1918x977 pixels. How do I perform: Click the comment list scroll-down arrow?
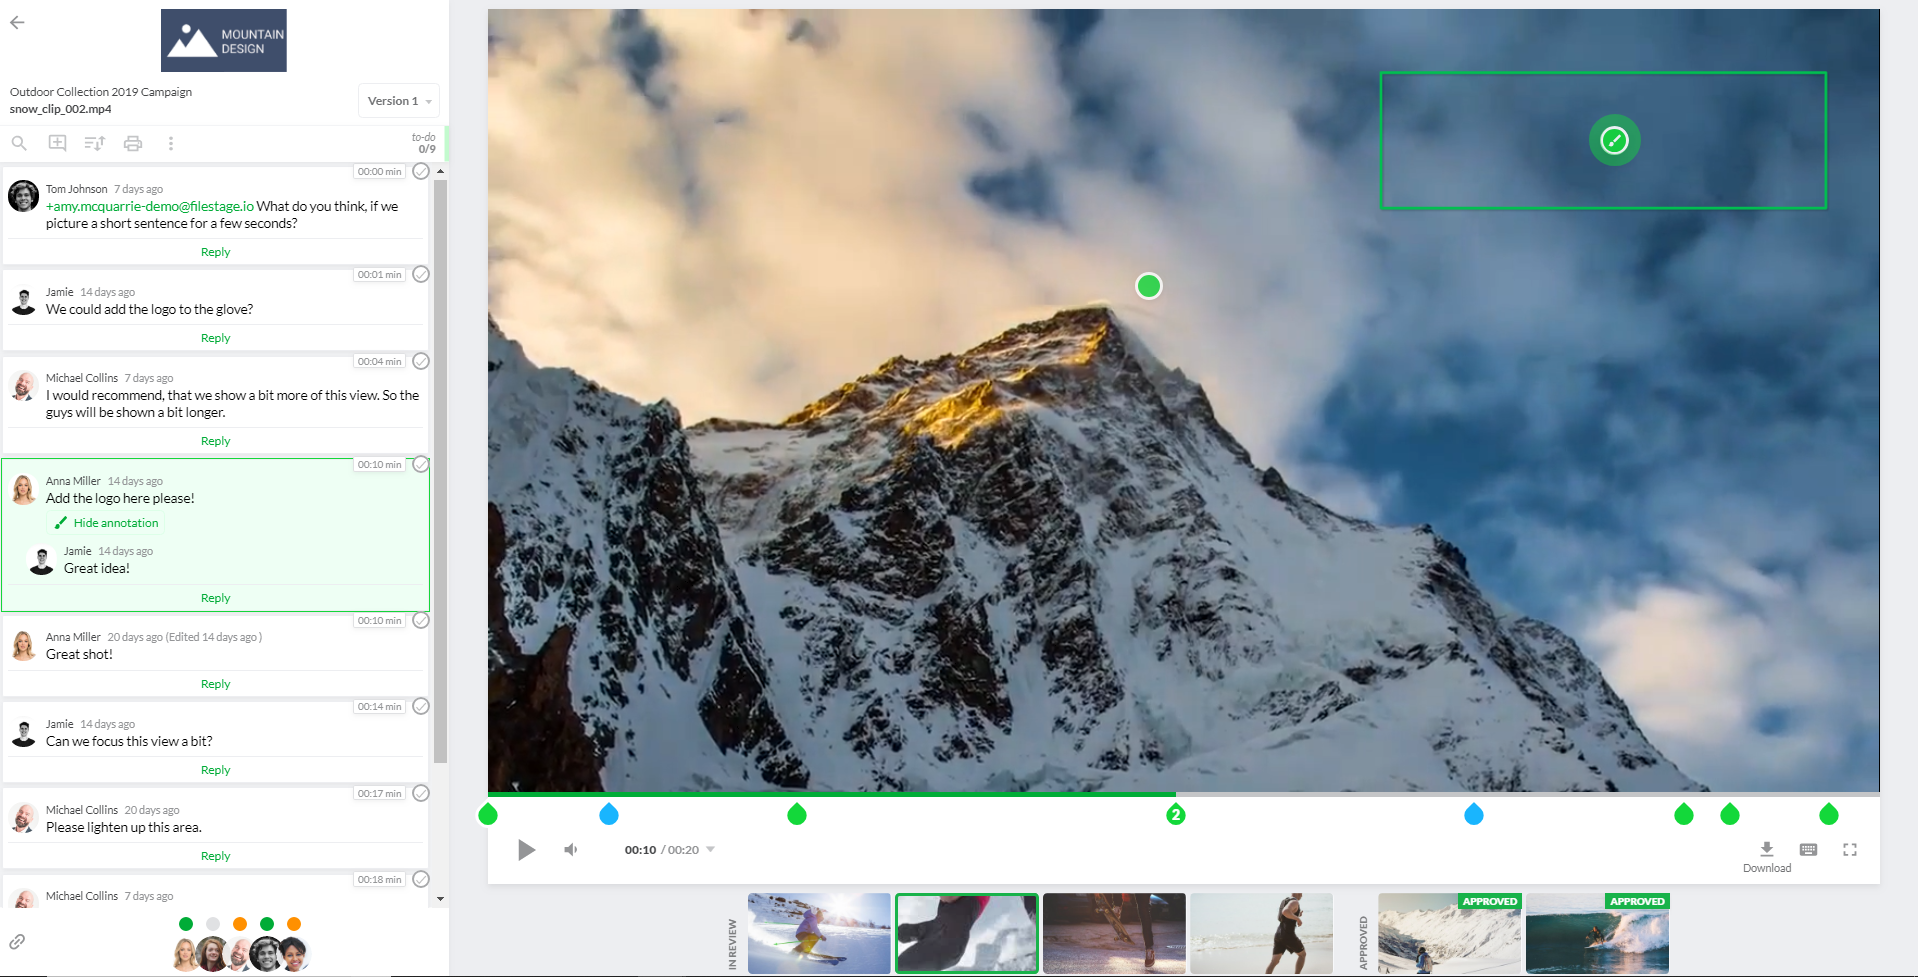(x=440, y=899)
